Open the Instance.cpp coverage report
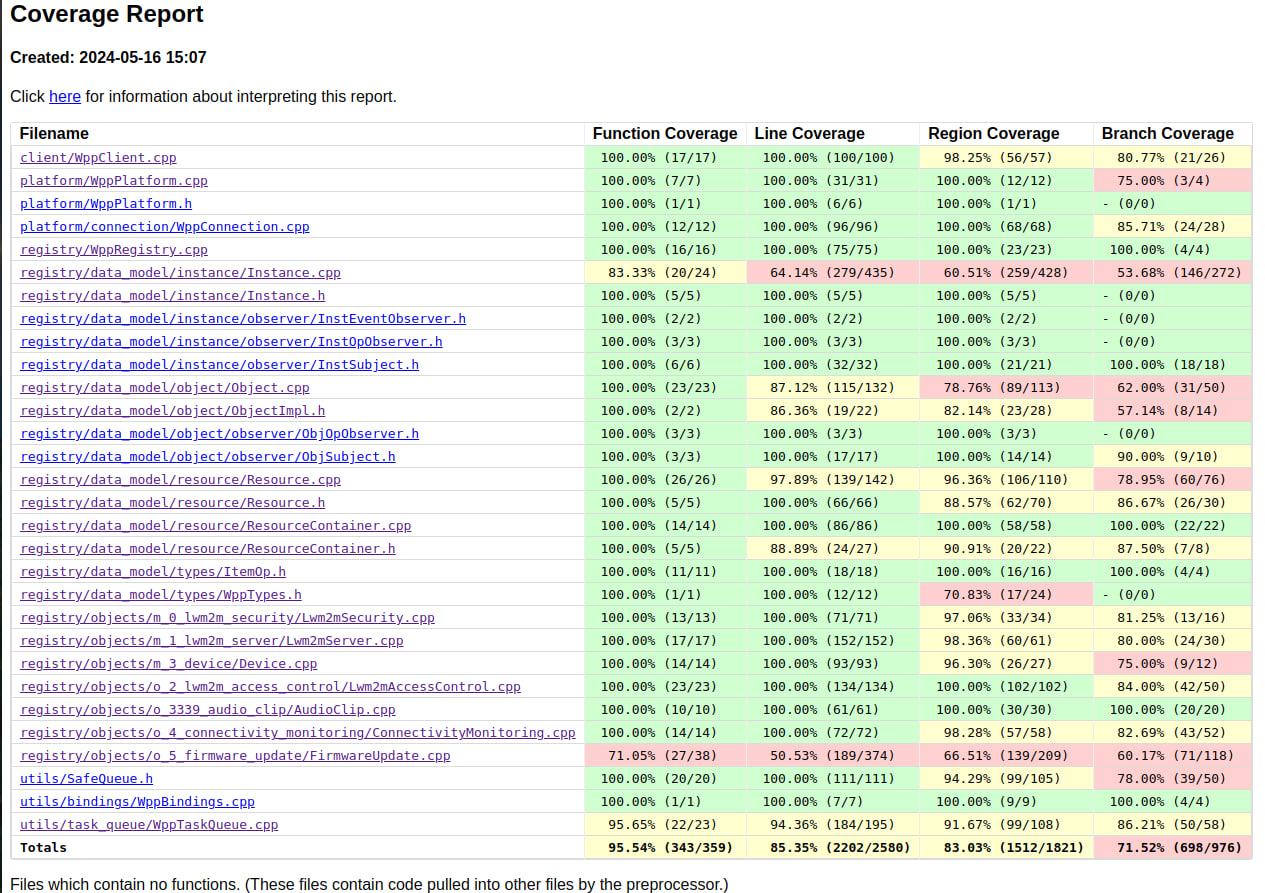 click(x=180, y=273)
